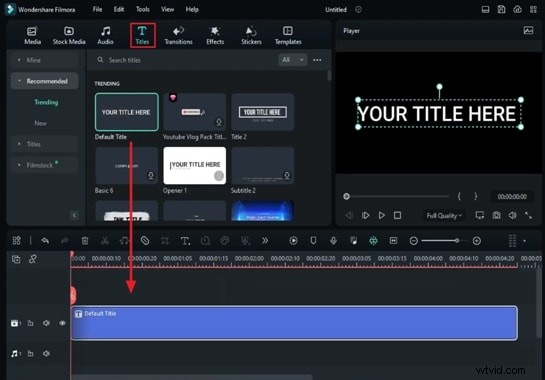Lock video track 1
This screenshot has height=380, width=545.
31,323
